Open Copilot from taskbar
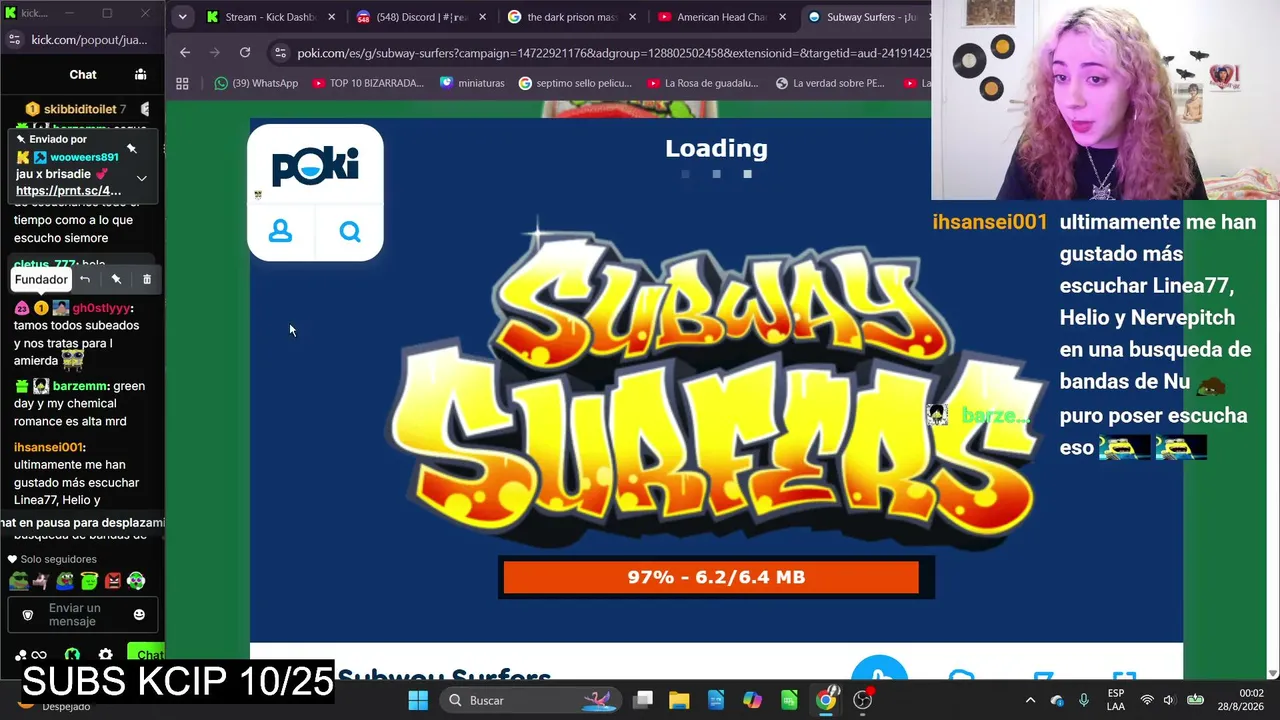 [752, 700]
